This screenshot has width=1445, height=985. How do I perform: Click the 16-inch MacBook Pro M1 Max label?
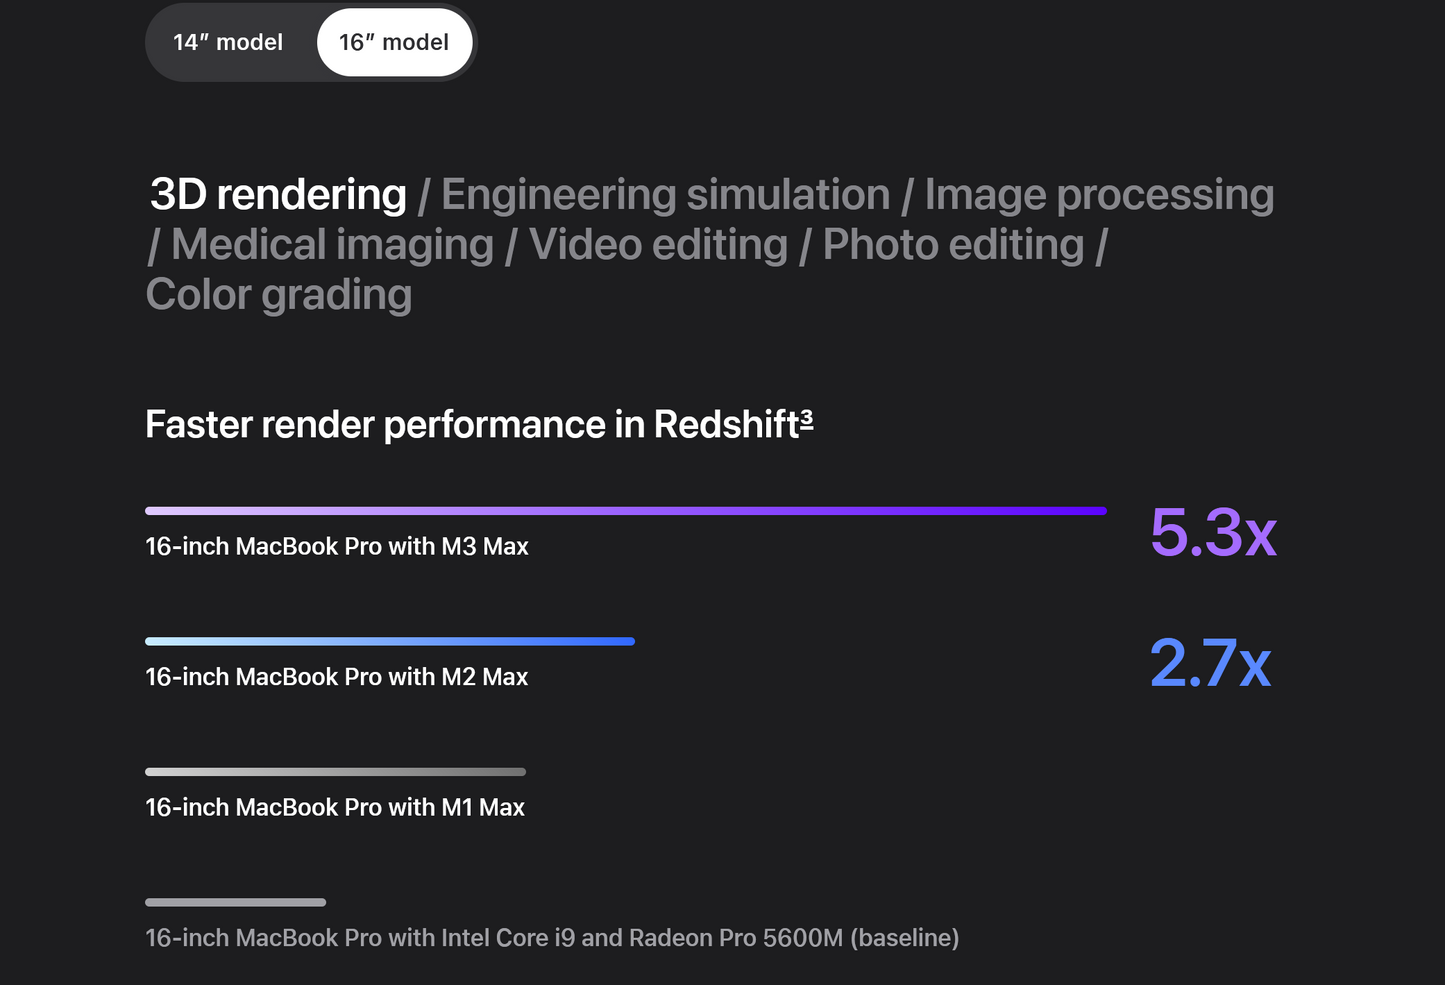(x=335, y=808)
